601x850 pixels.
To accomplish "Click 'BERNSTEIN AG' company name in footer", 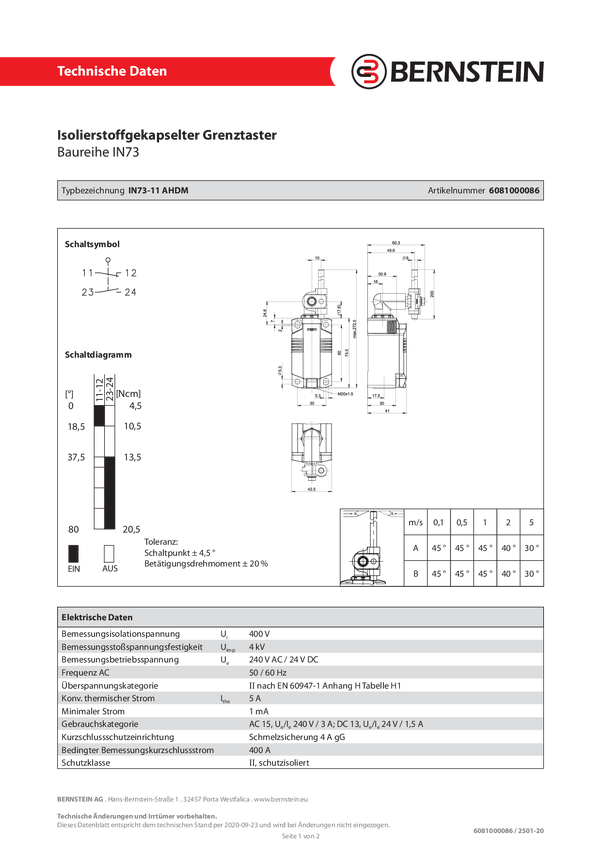I will [x=80, y=799].
